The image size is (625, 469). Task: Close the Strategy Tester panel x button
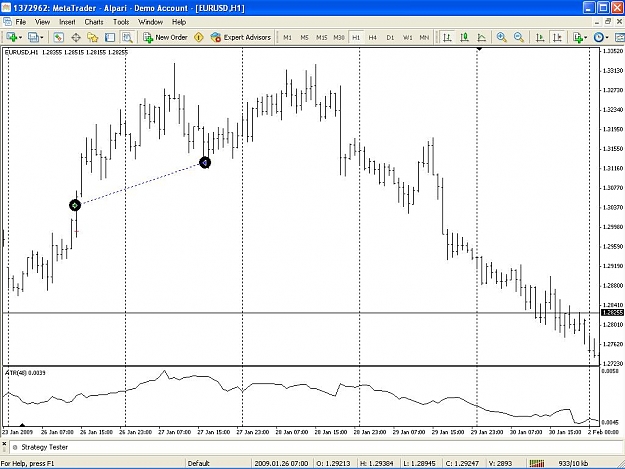(x=4, y=443)
